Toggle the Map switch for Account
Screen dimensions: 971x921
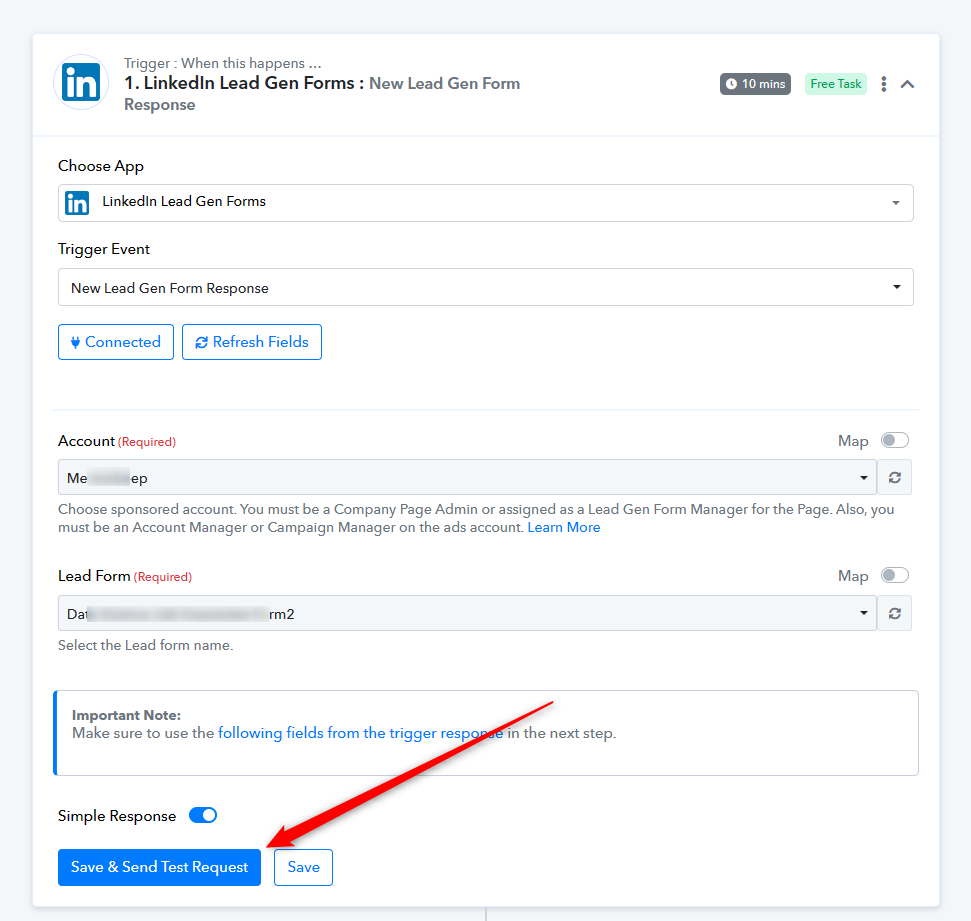pyautogui.click(x=895, y=440)
